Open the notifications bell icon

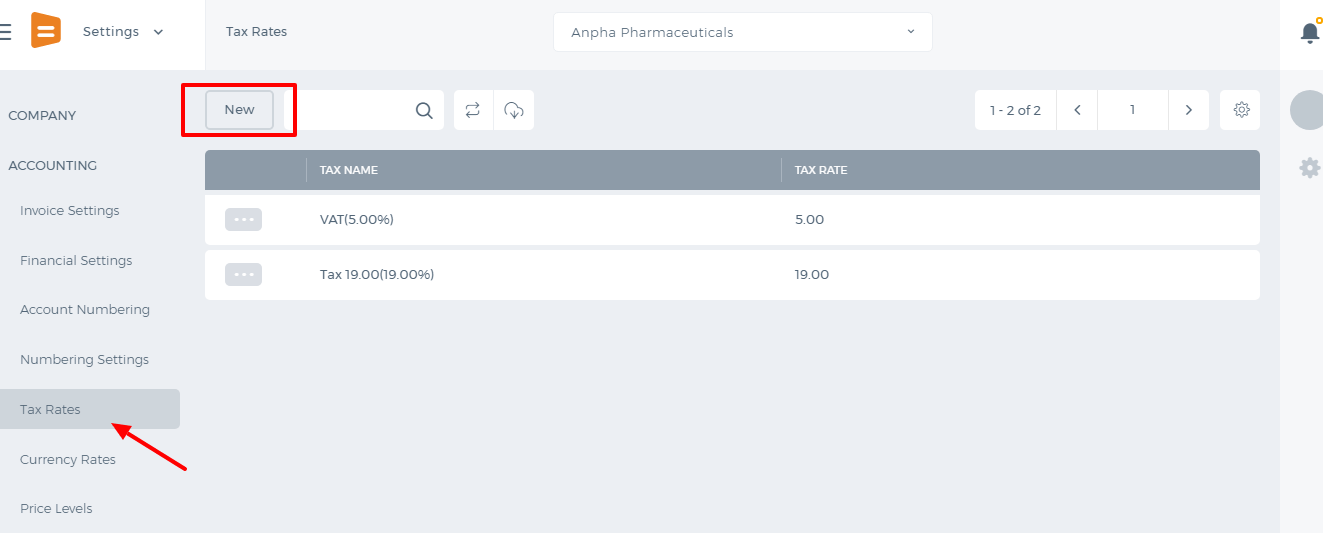click(1310, 33)
